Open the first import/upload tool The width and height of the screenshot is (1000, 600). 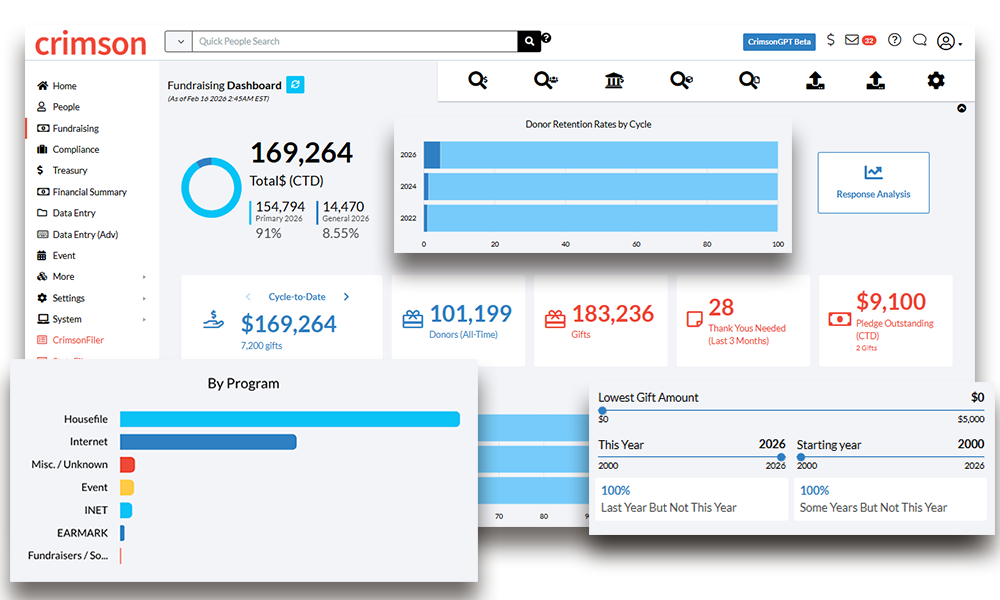815,80
